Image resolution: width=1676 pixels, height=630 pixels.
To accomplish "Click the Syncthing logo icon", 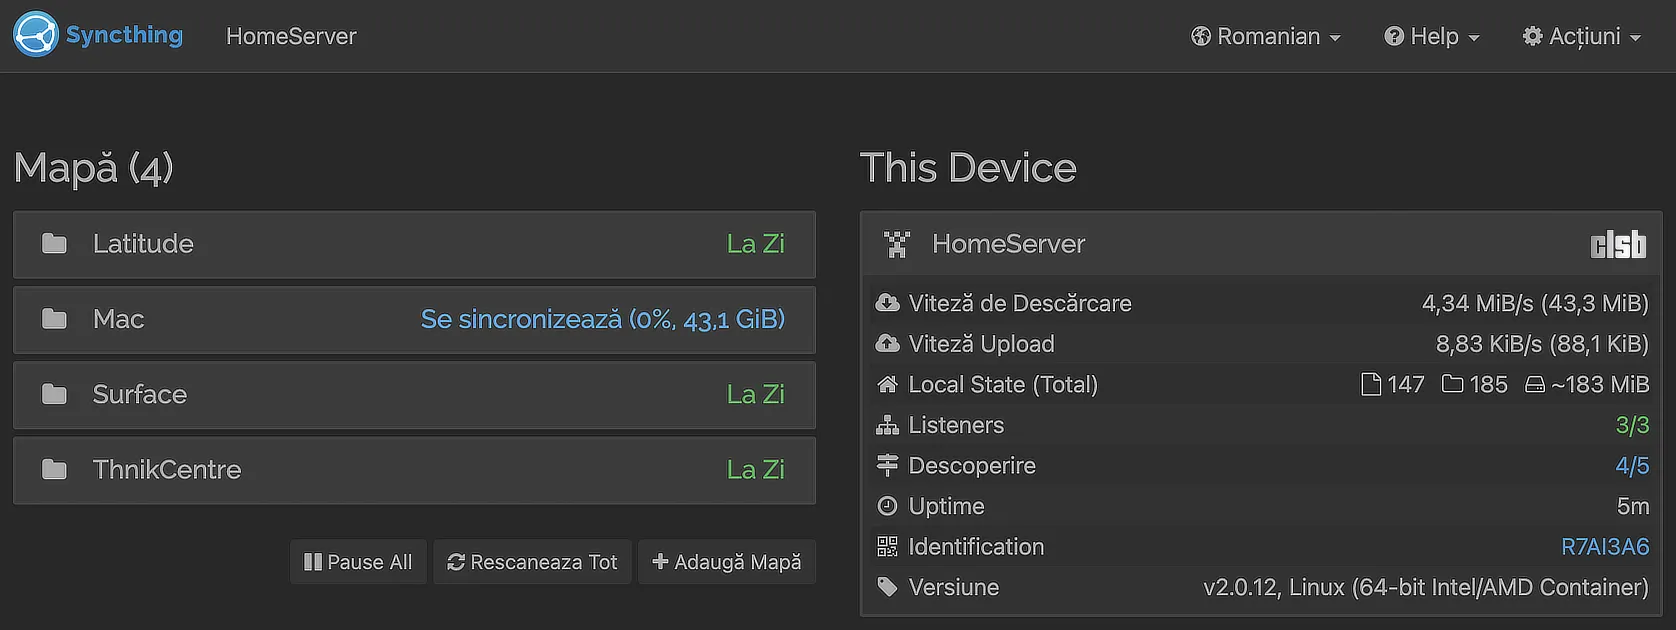I will [36, 35].
